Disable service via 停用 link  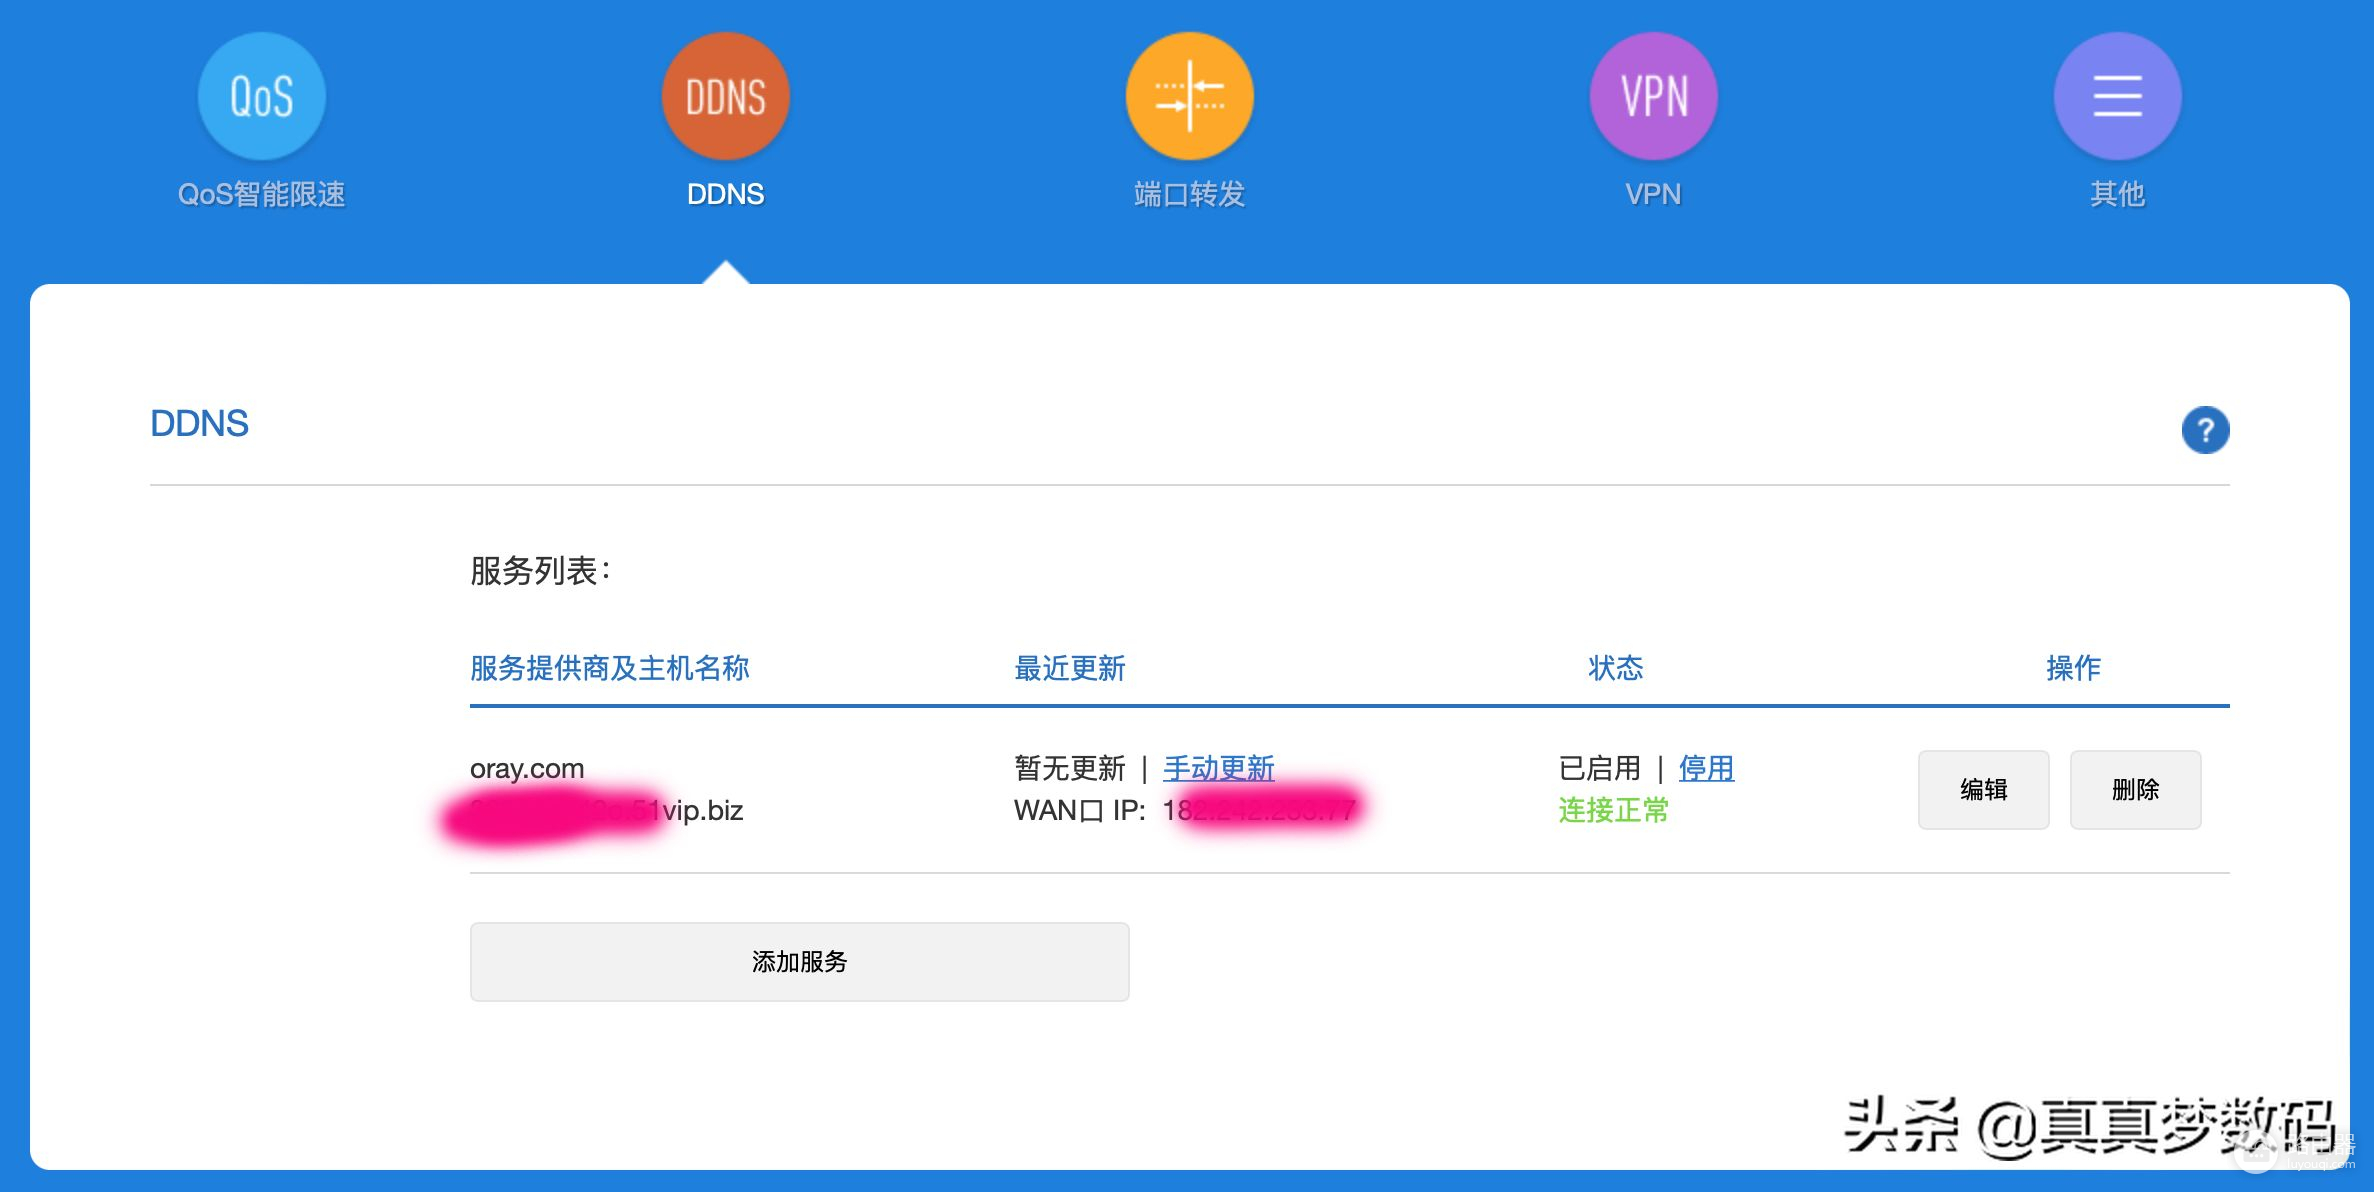(1706, 768)
